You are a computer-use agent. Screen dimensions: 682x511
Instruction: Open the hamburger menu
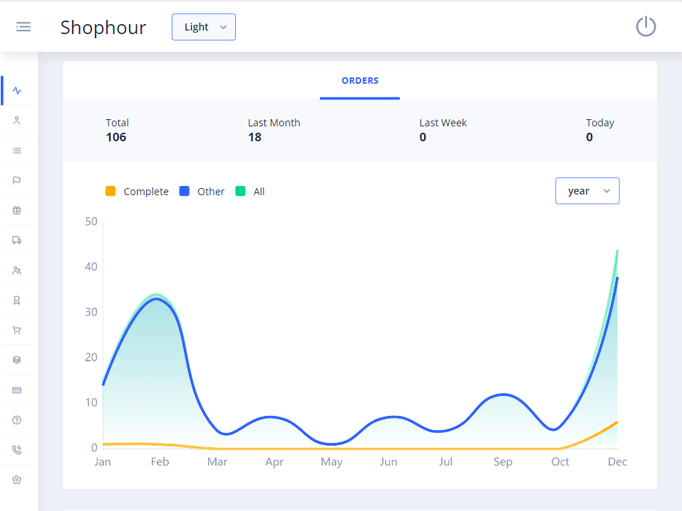(x=23, y=27)
